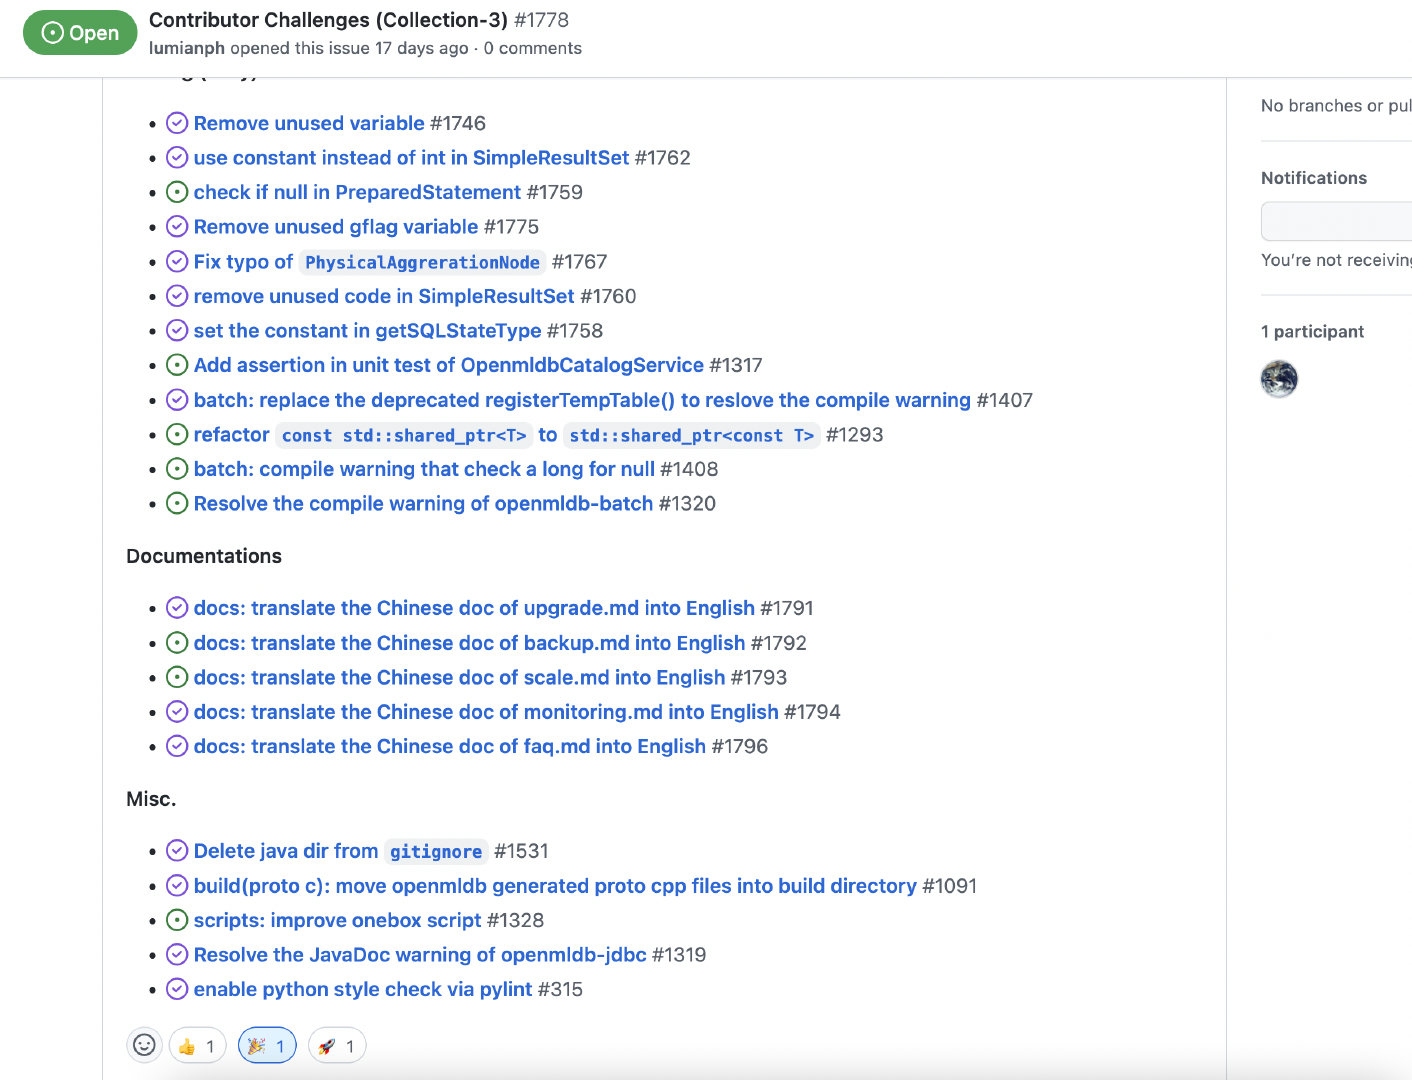
Task: Open author profile link 'lumianph'
Action: click(x=187, y=48)
